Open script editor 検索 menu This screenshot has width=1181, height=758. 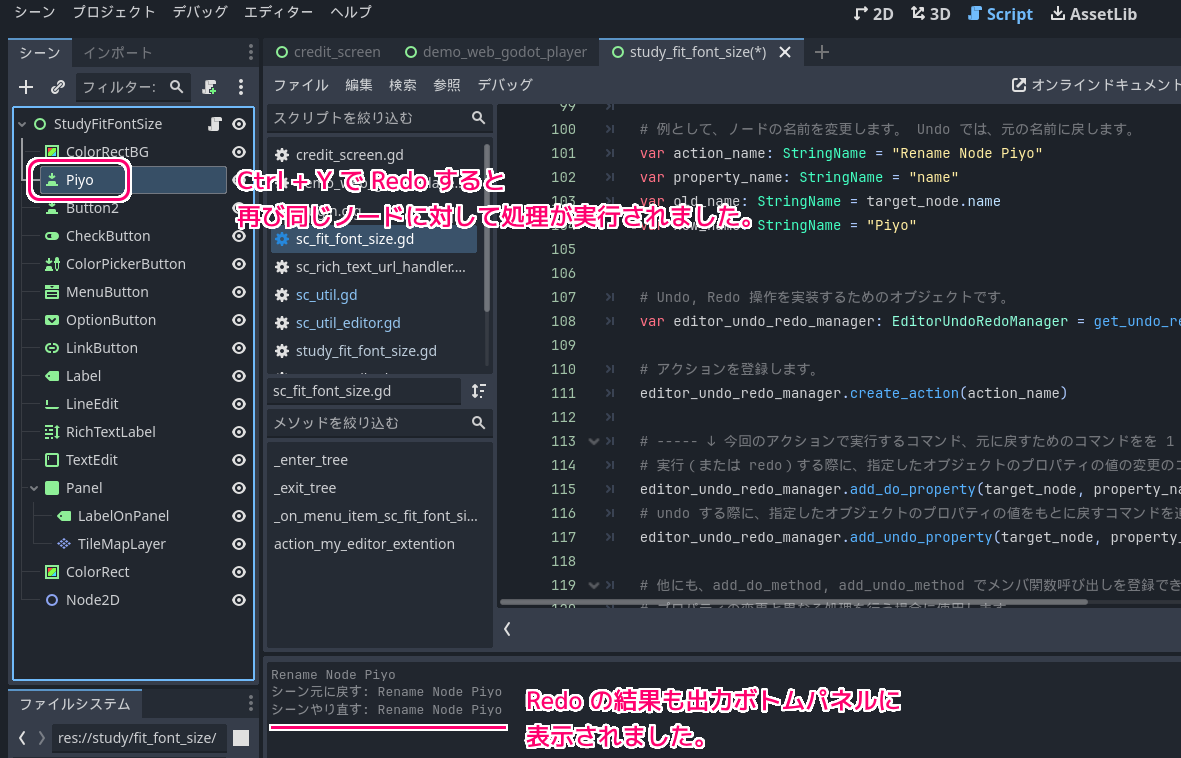pyautogui.click(x=402, y=85)
